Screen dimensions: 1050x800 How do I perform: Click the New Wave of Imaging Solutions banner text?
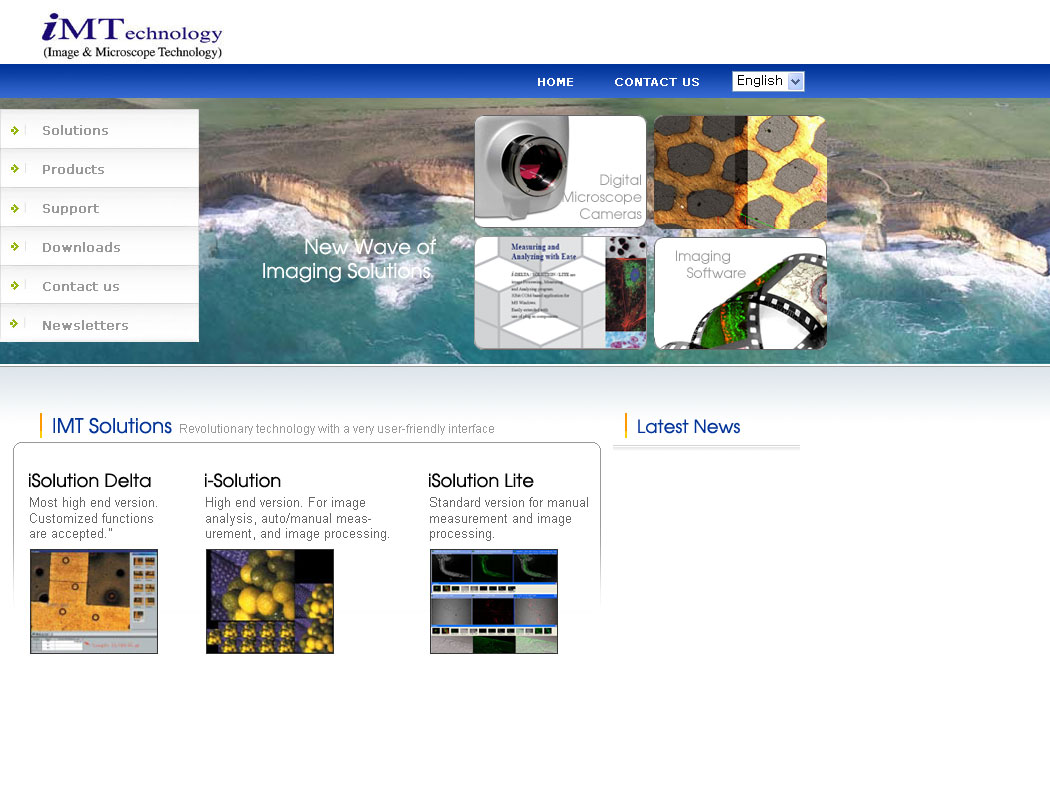[348, 259]
